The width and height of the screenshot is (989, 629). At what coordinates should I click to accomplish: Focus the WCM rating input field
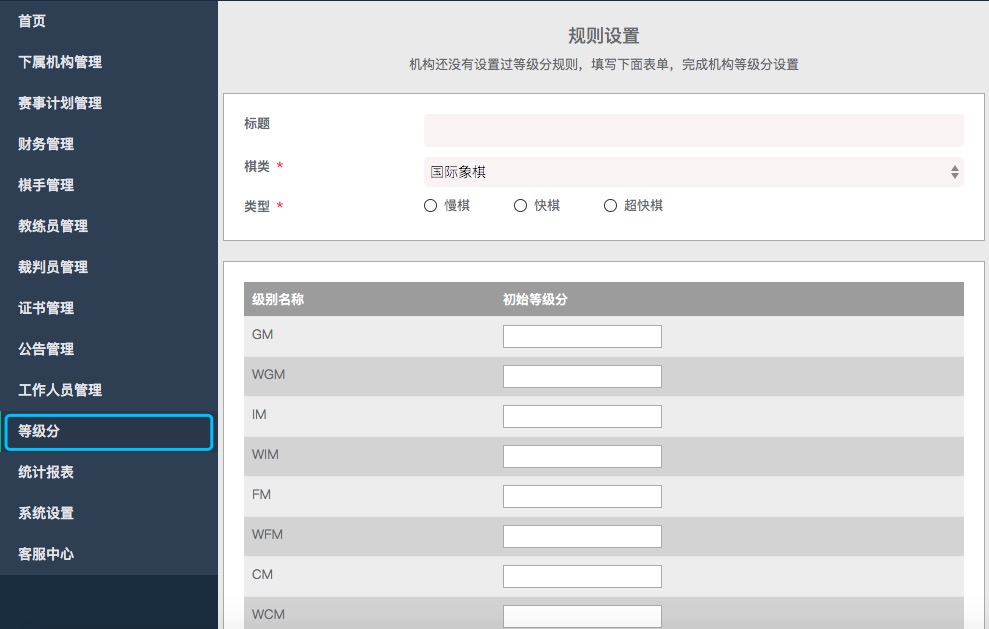click(x=582, y=616)
